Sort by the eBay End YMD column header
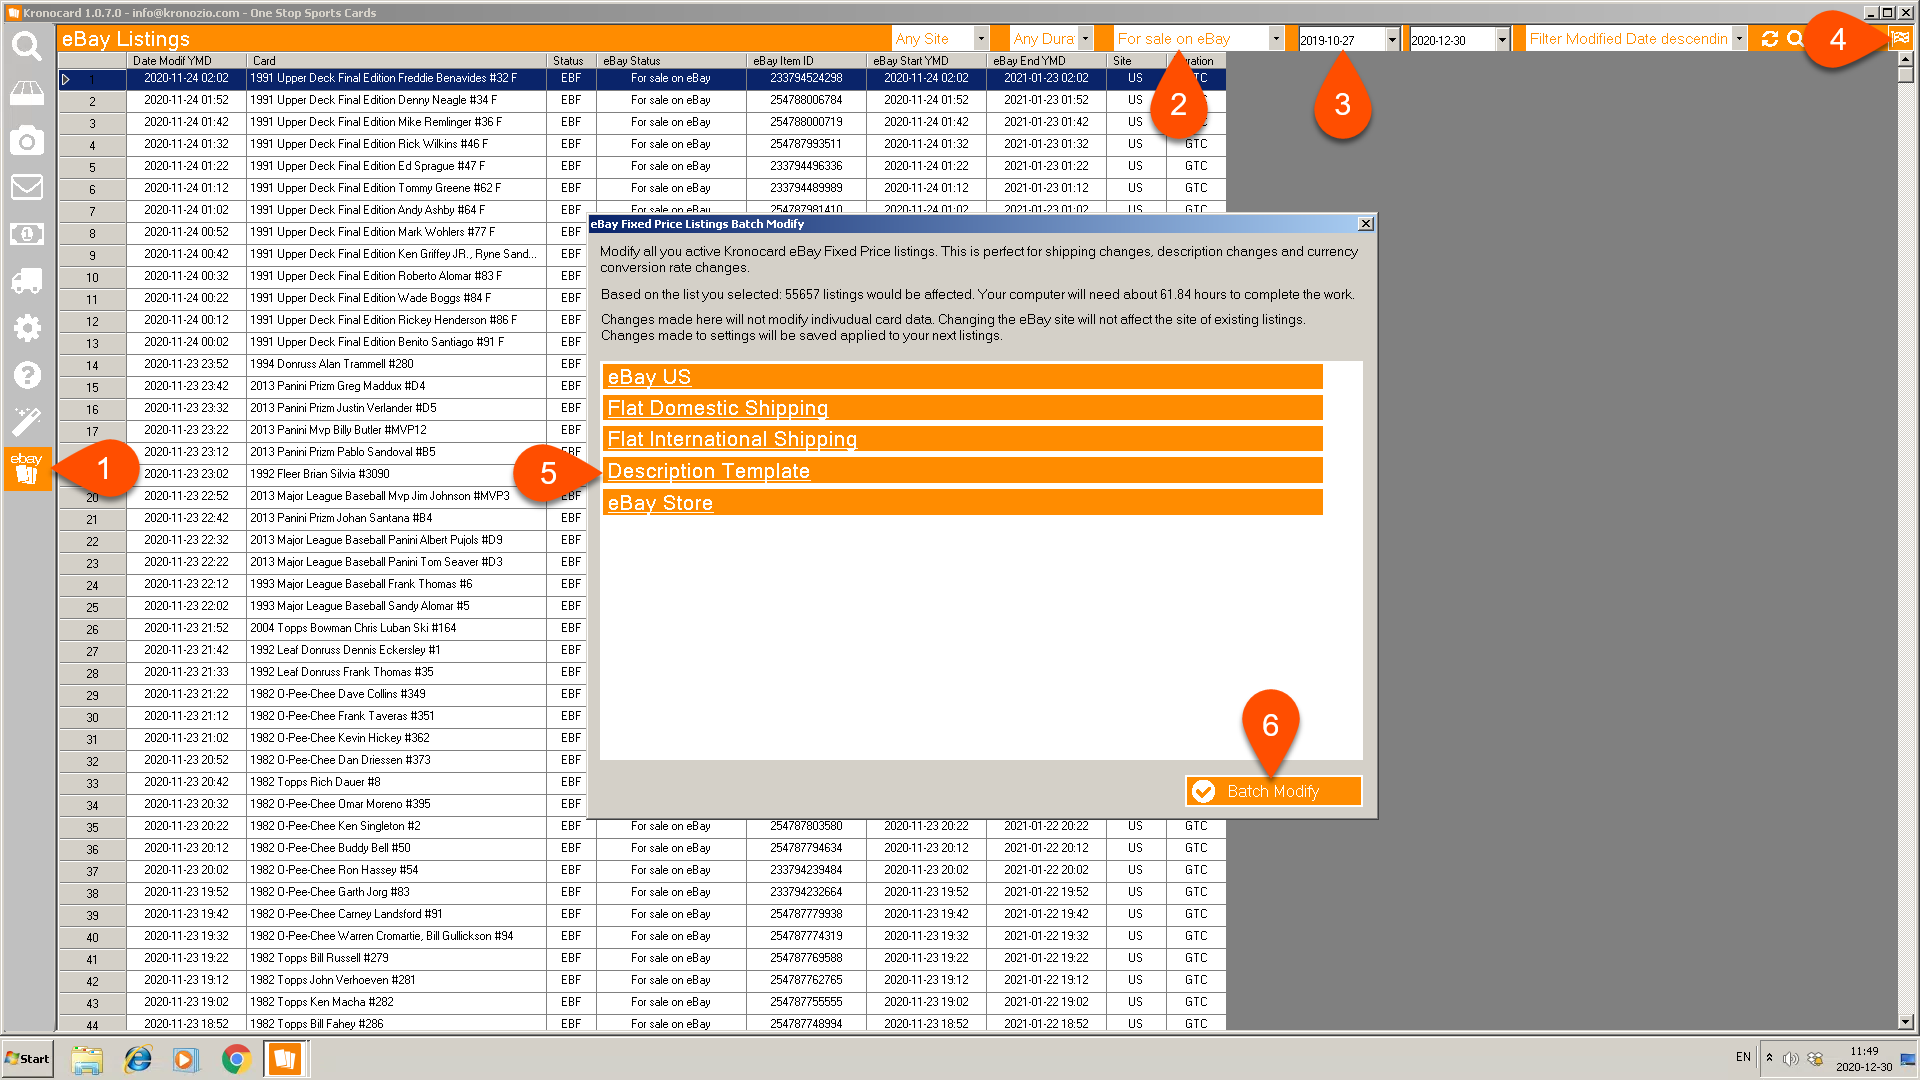 [1047, 61]
